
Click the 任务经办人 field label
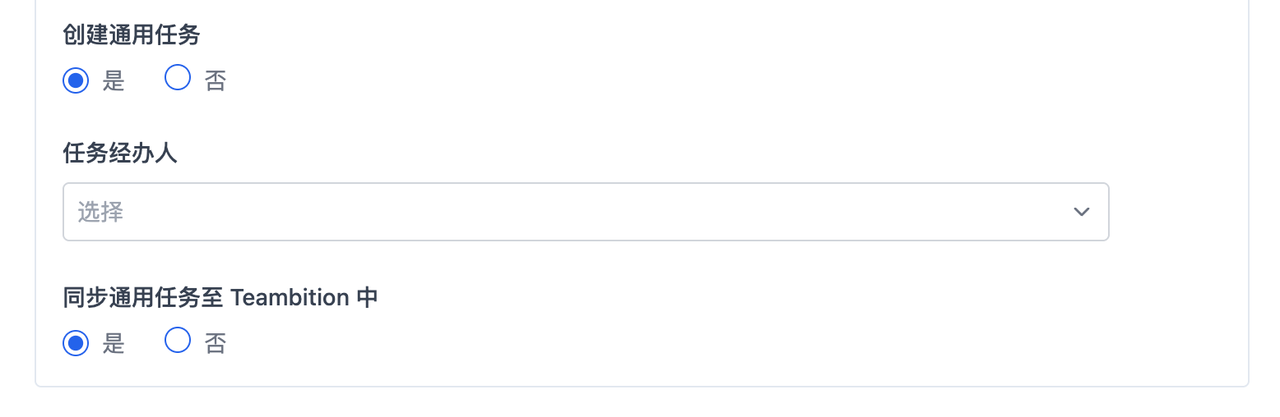(120, 154)
